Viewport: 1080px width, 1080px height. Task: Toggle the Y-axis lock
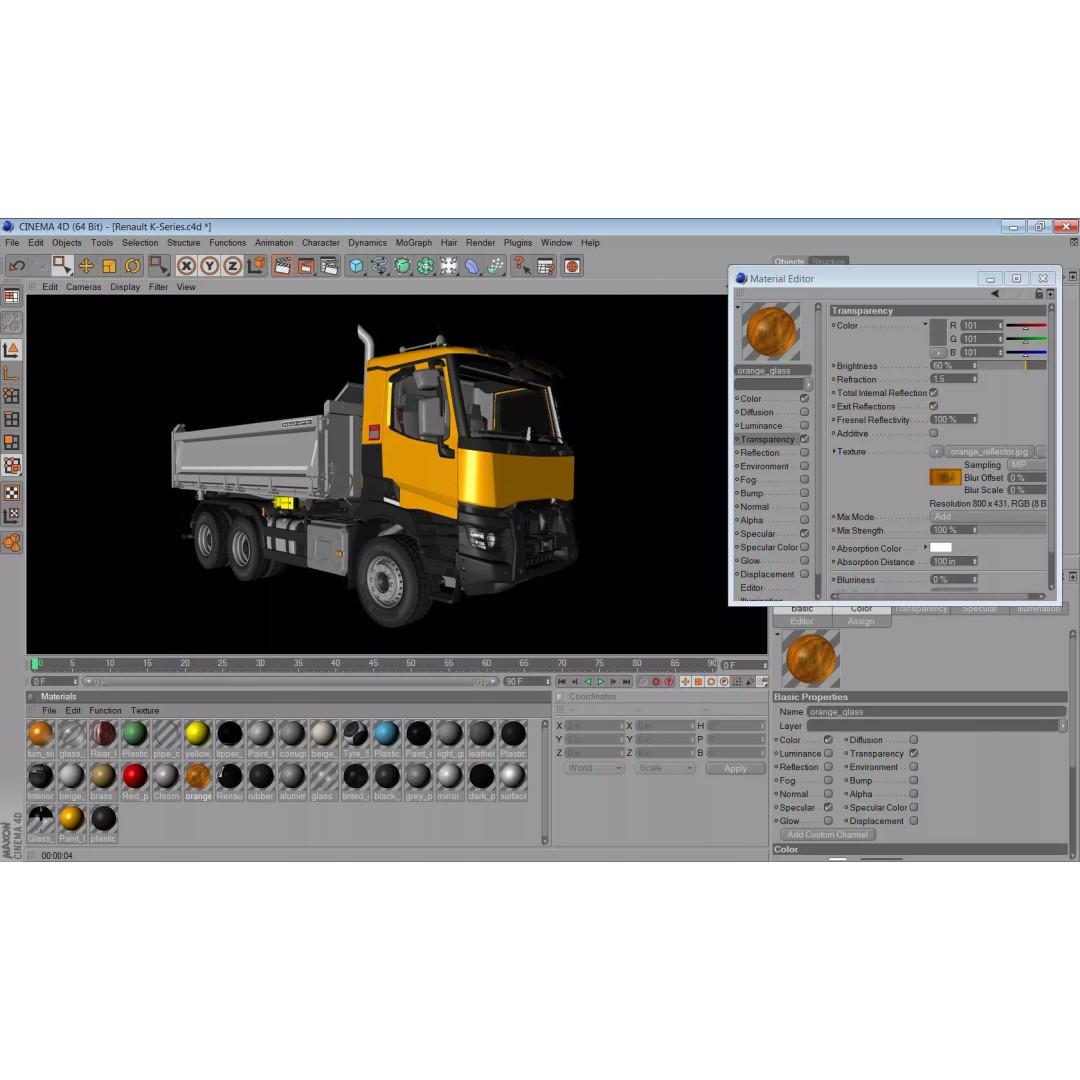pyautogui.click(x=209, y=266)
